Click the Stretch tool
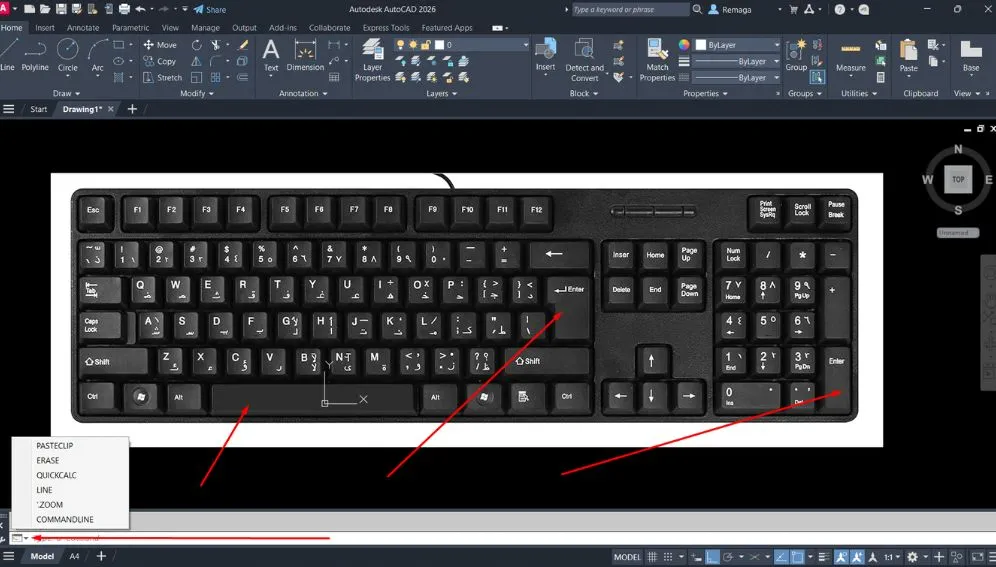Screen dimensions: 996x567 click(x=163, y=77)
